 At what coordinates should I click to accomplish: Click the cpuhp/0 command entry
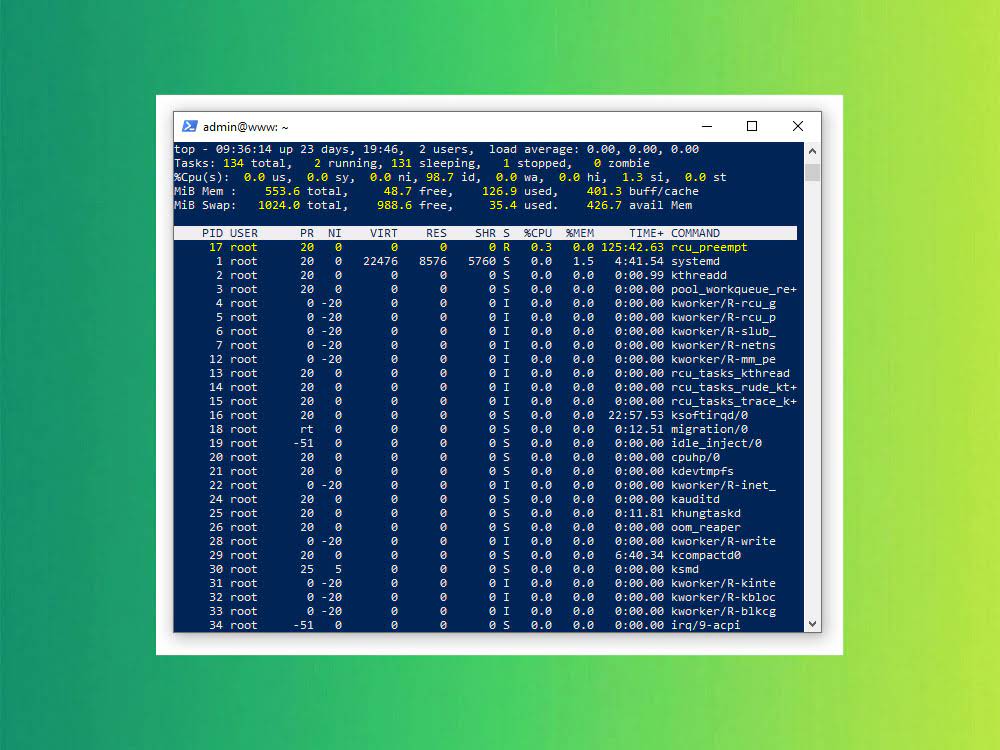coord(695,458)
